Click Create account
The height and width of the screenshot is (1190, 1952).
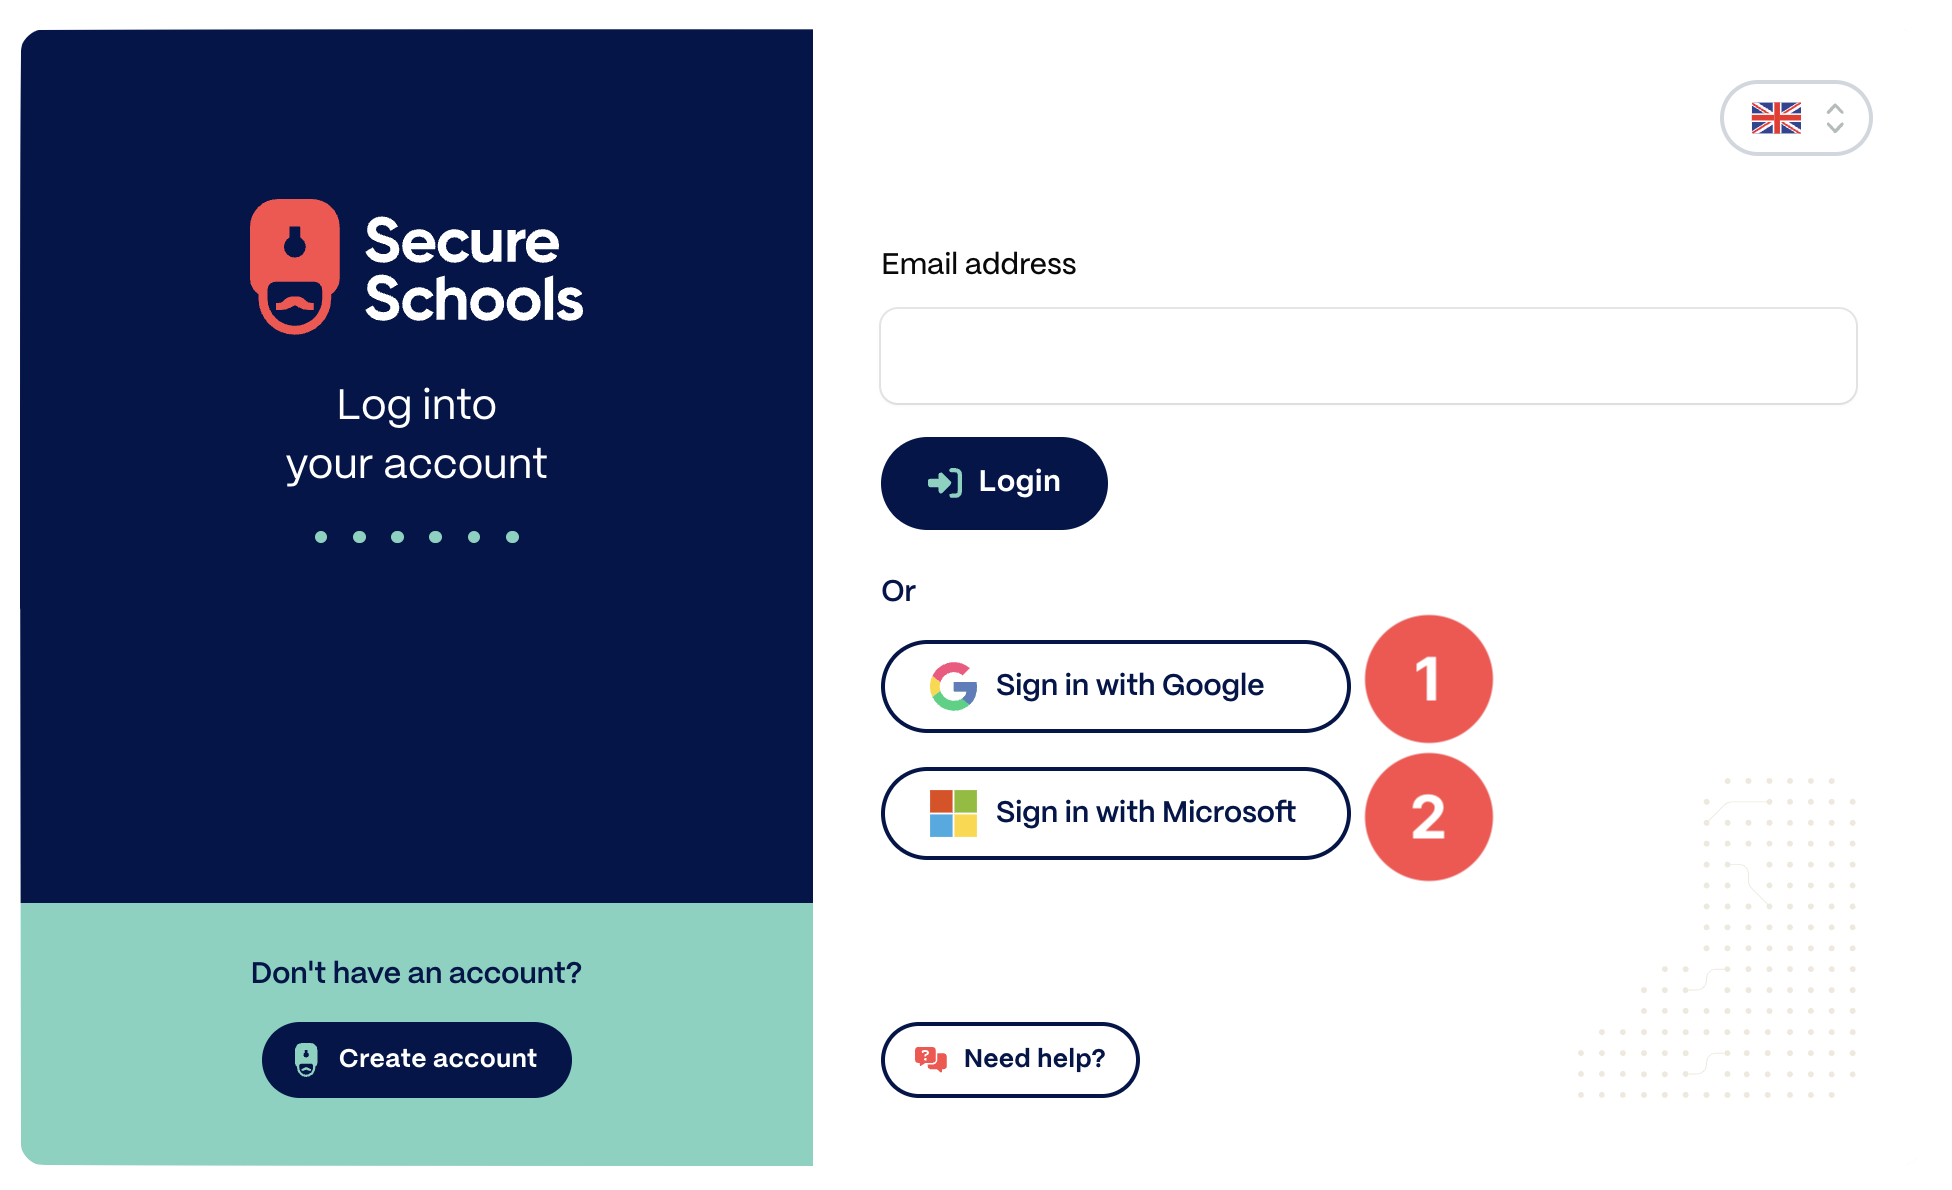(x=416, y=1059)
